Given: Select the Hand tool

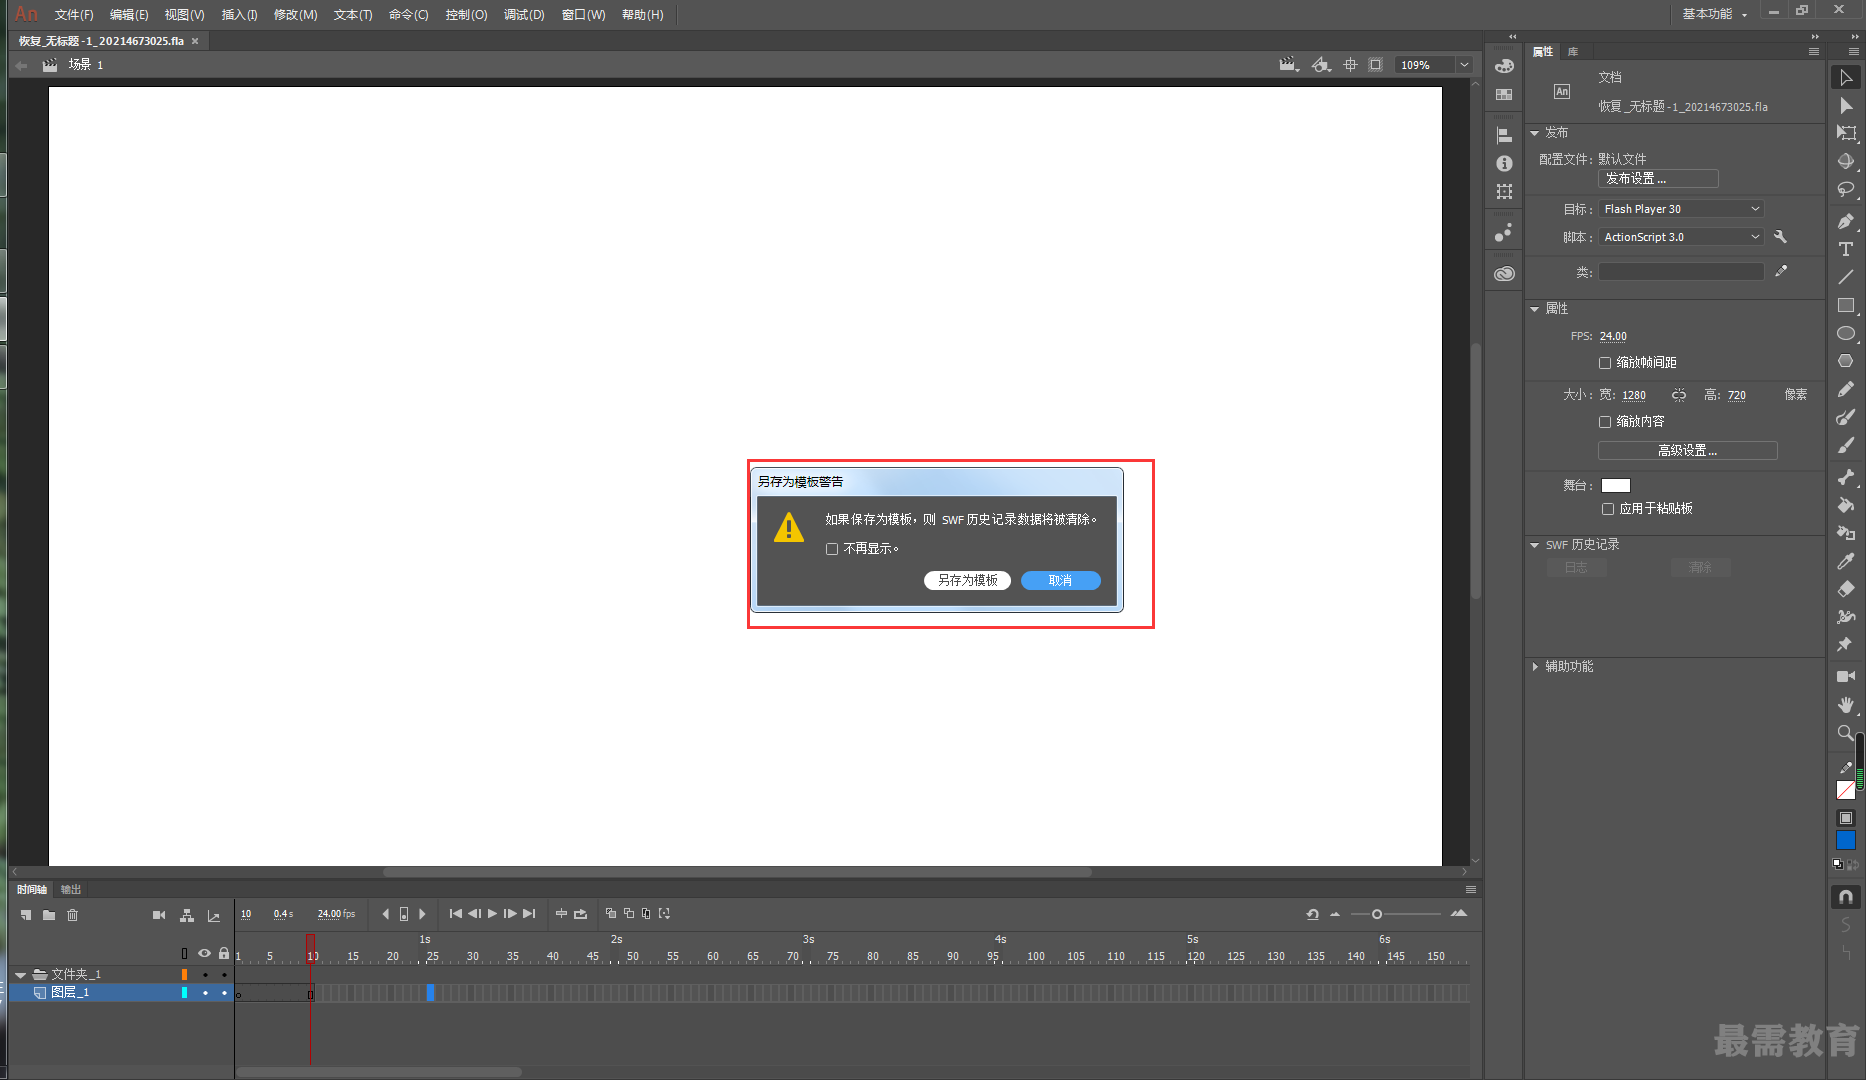Looking at the screenshot, I should tap(1846, 705).
